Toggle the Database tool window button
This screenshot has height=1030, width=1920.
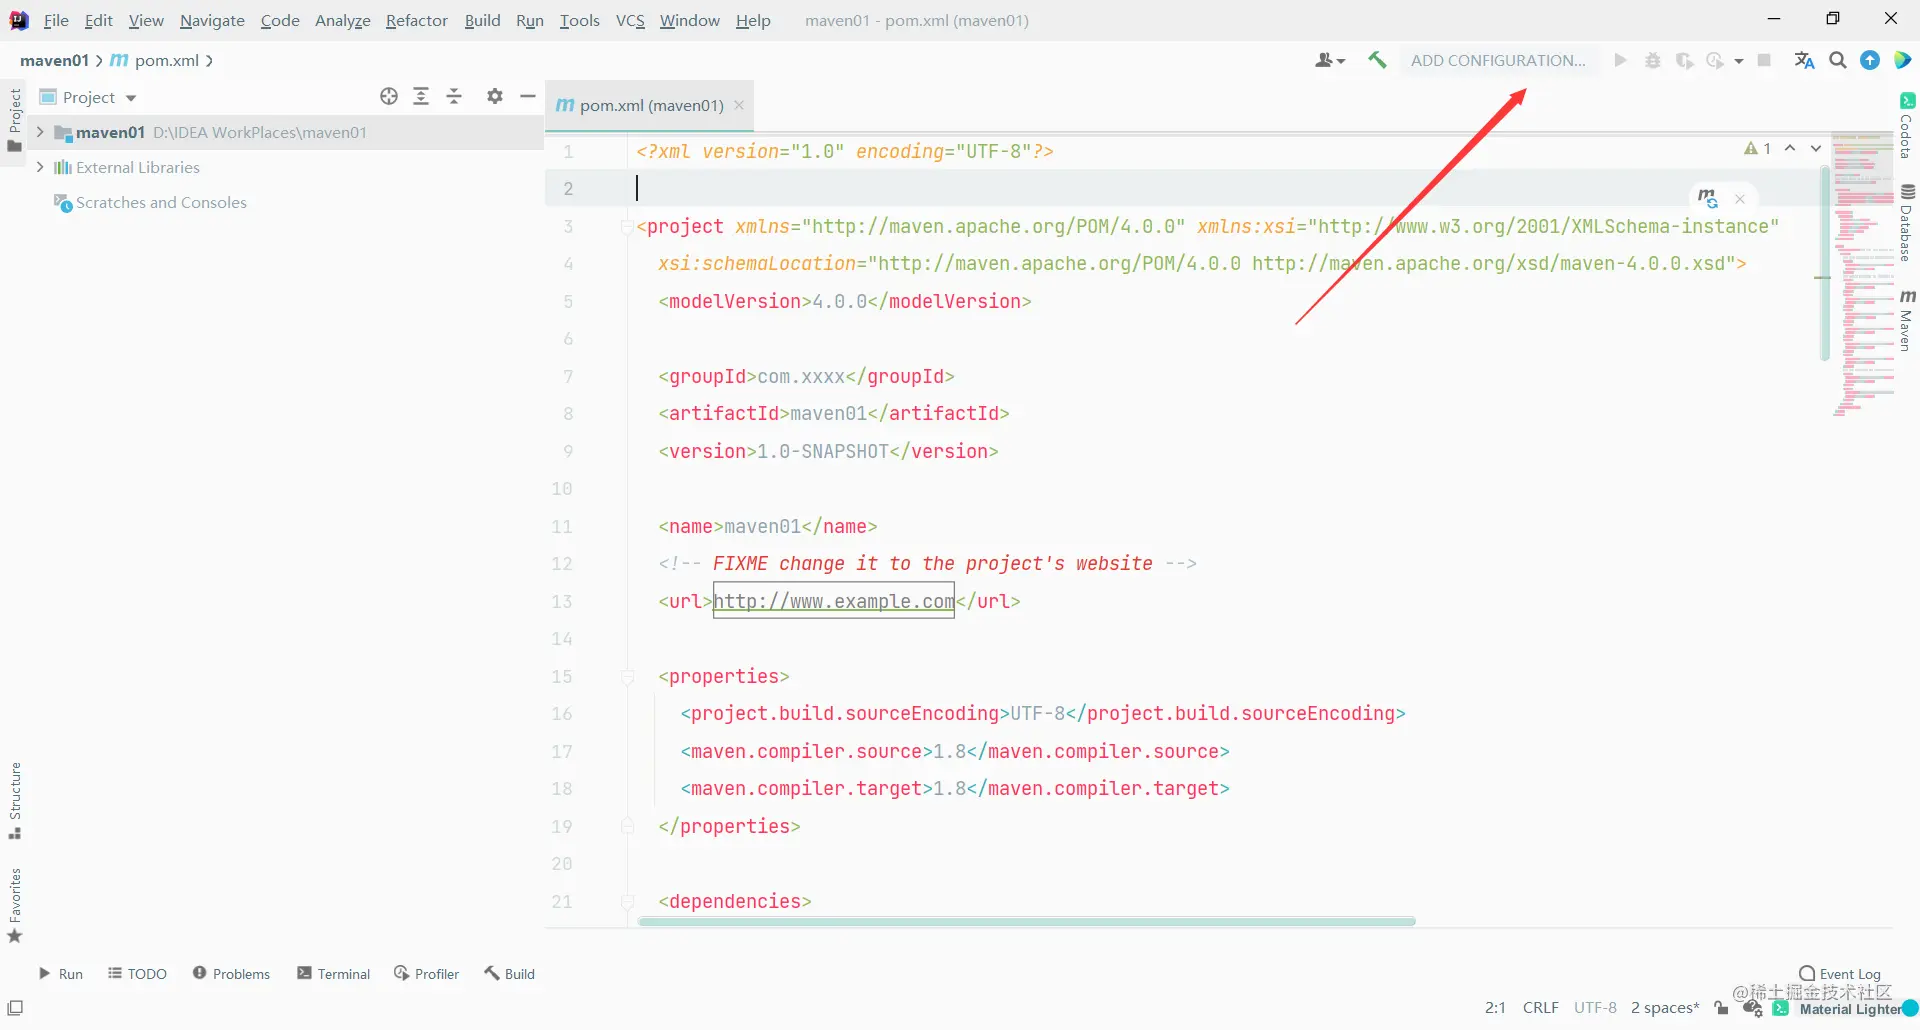[1907, 223]
